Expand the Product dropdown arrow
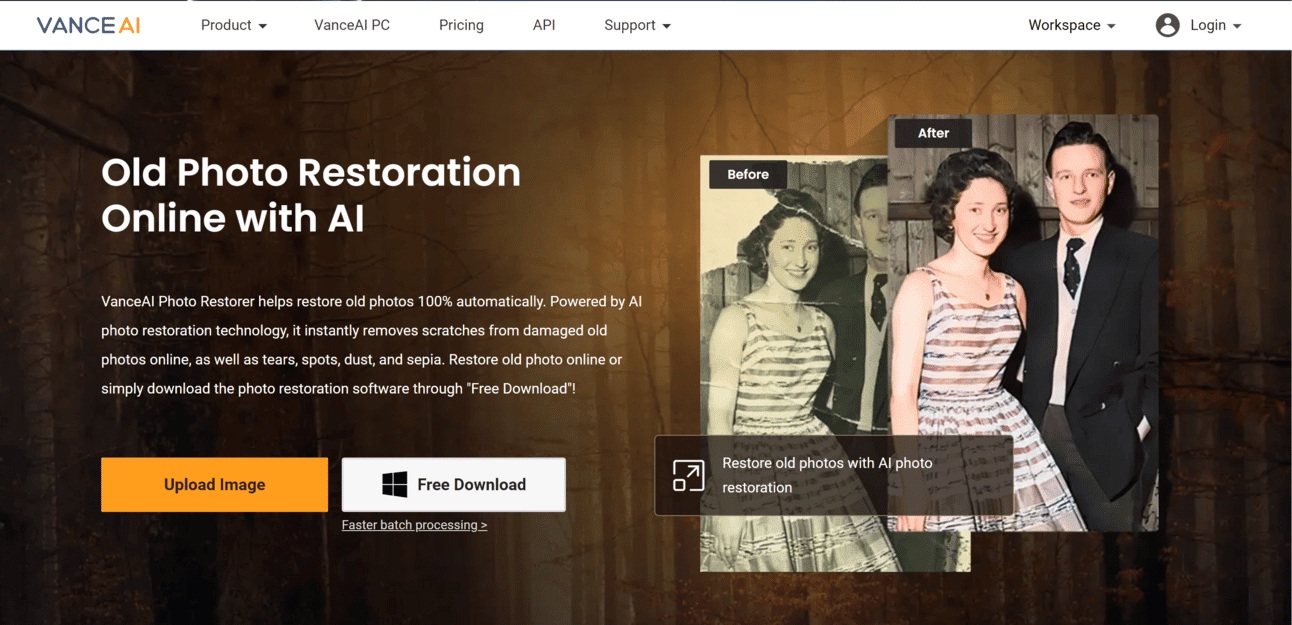Viewport: 1292px width, 625px height. [263, 26]
